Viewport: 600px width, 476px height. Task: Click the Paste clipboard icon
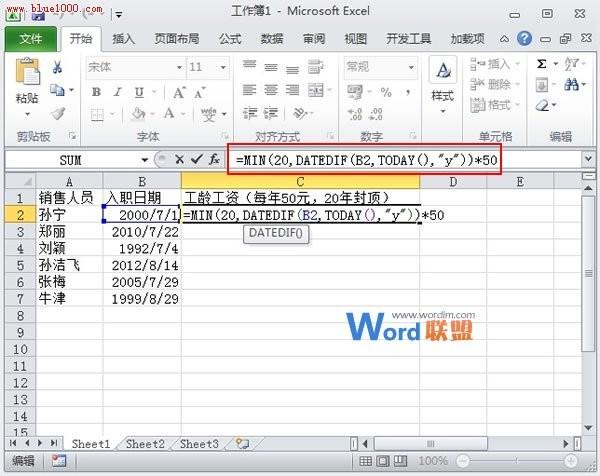(27, 72)
